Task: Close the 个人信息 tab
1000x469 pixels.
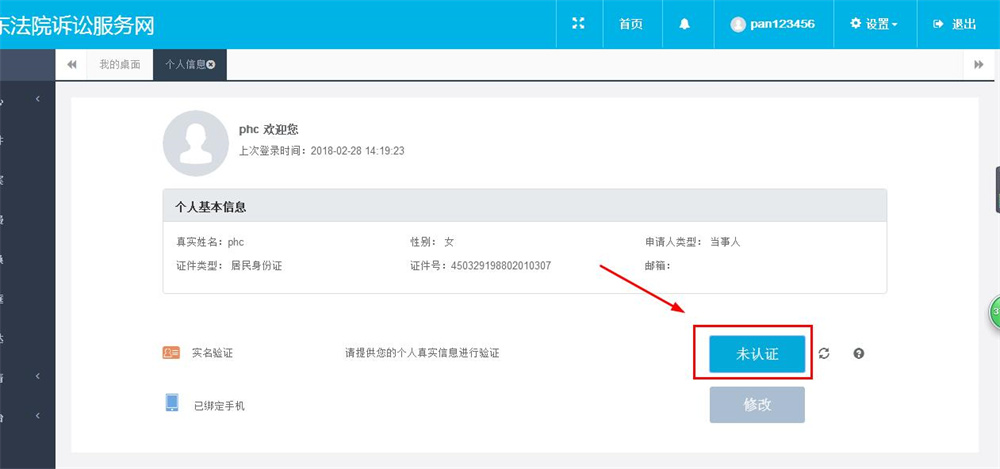Action: point(211,64)
